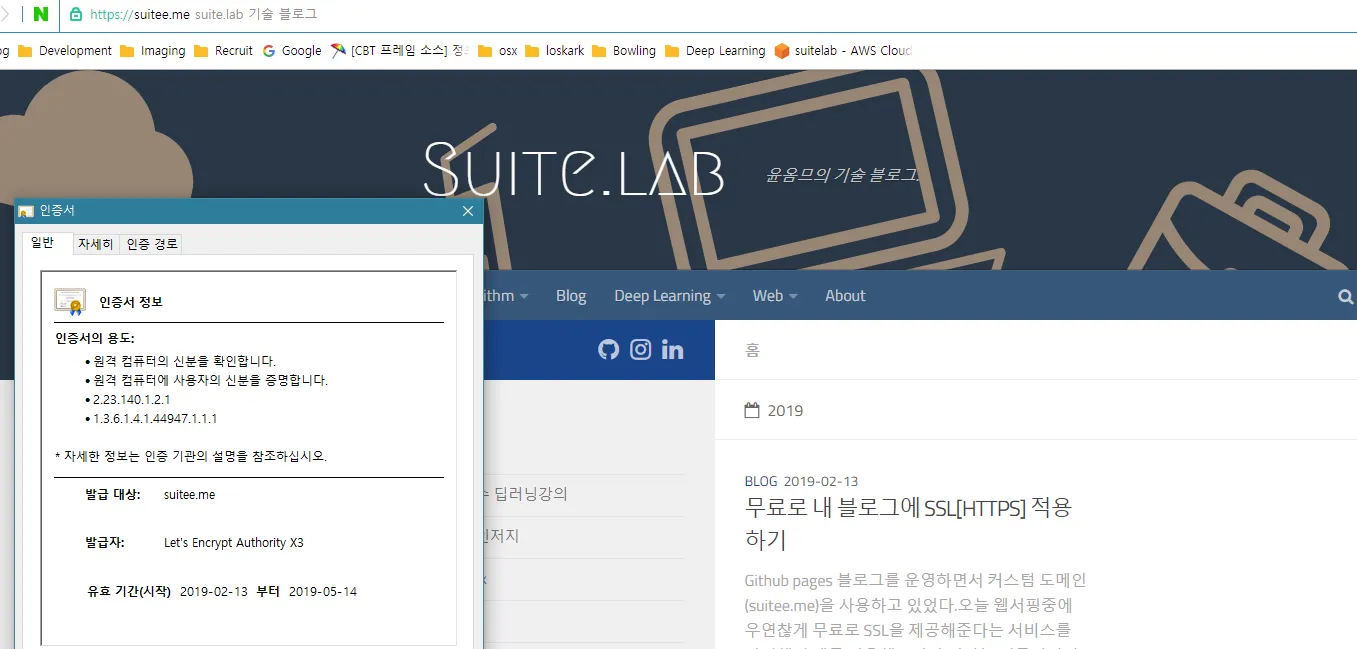
Task: Click the Naver N icon
Action: point(41,14)
